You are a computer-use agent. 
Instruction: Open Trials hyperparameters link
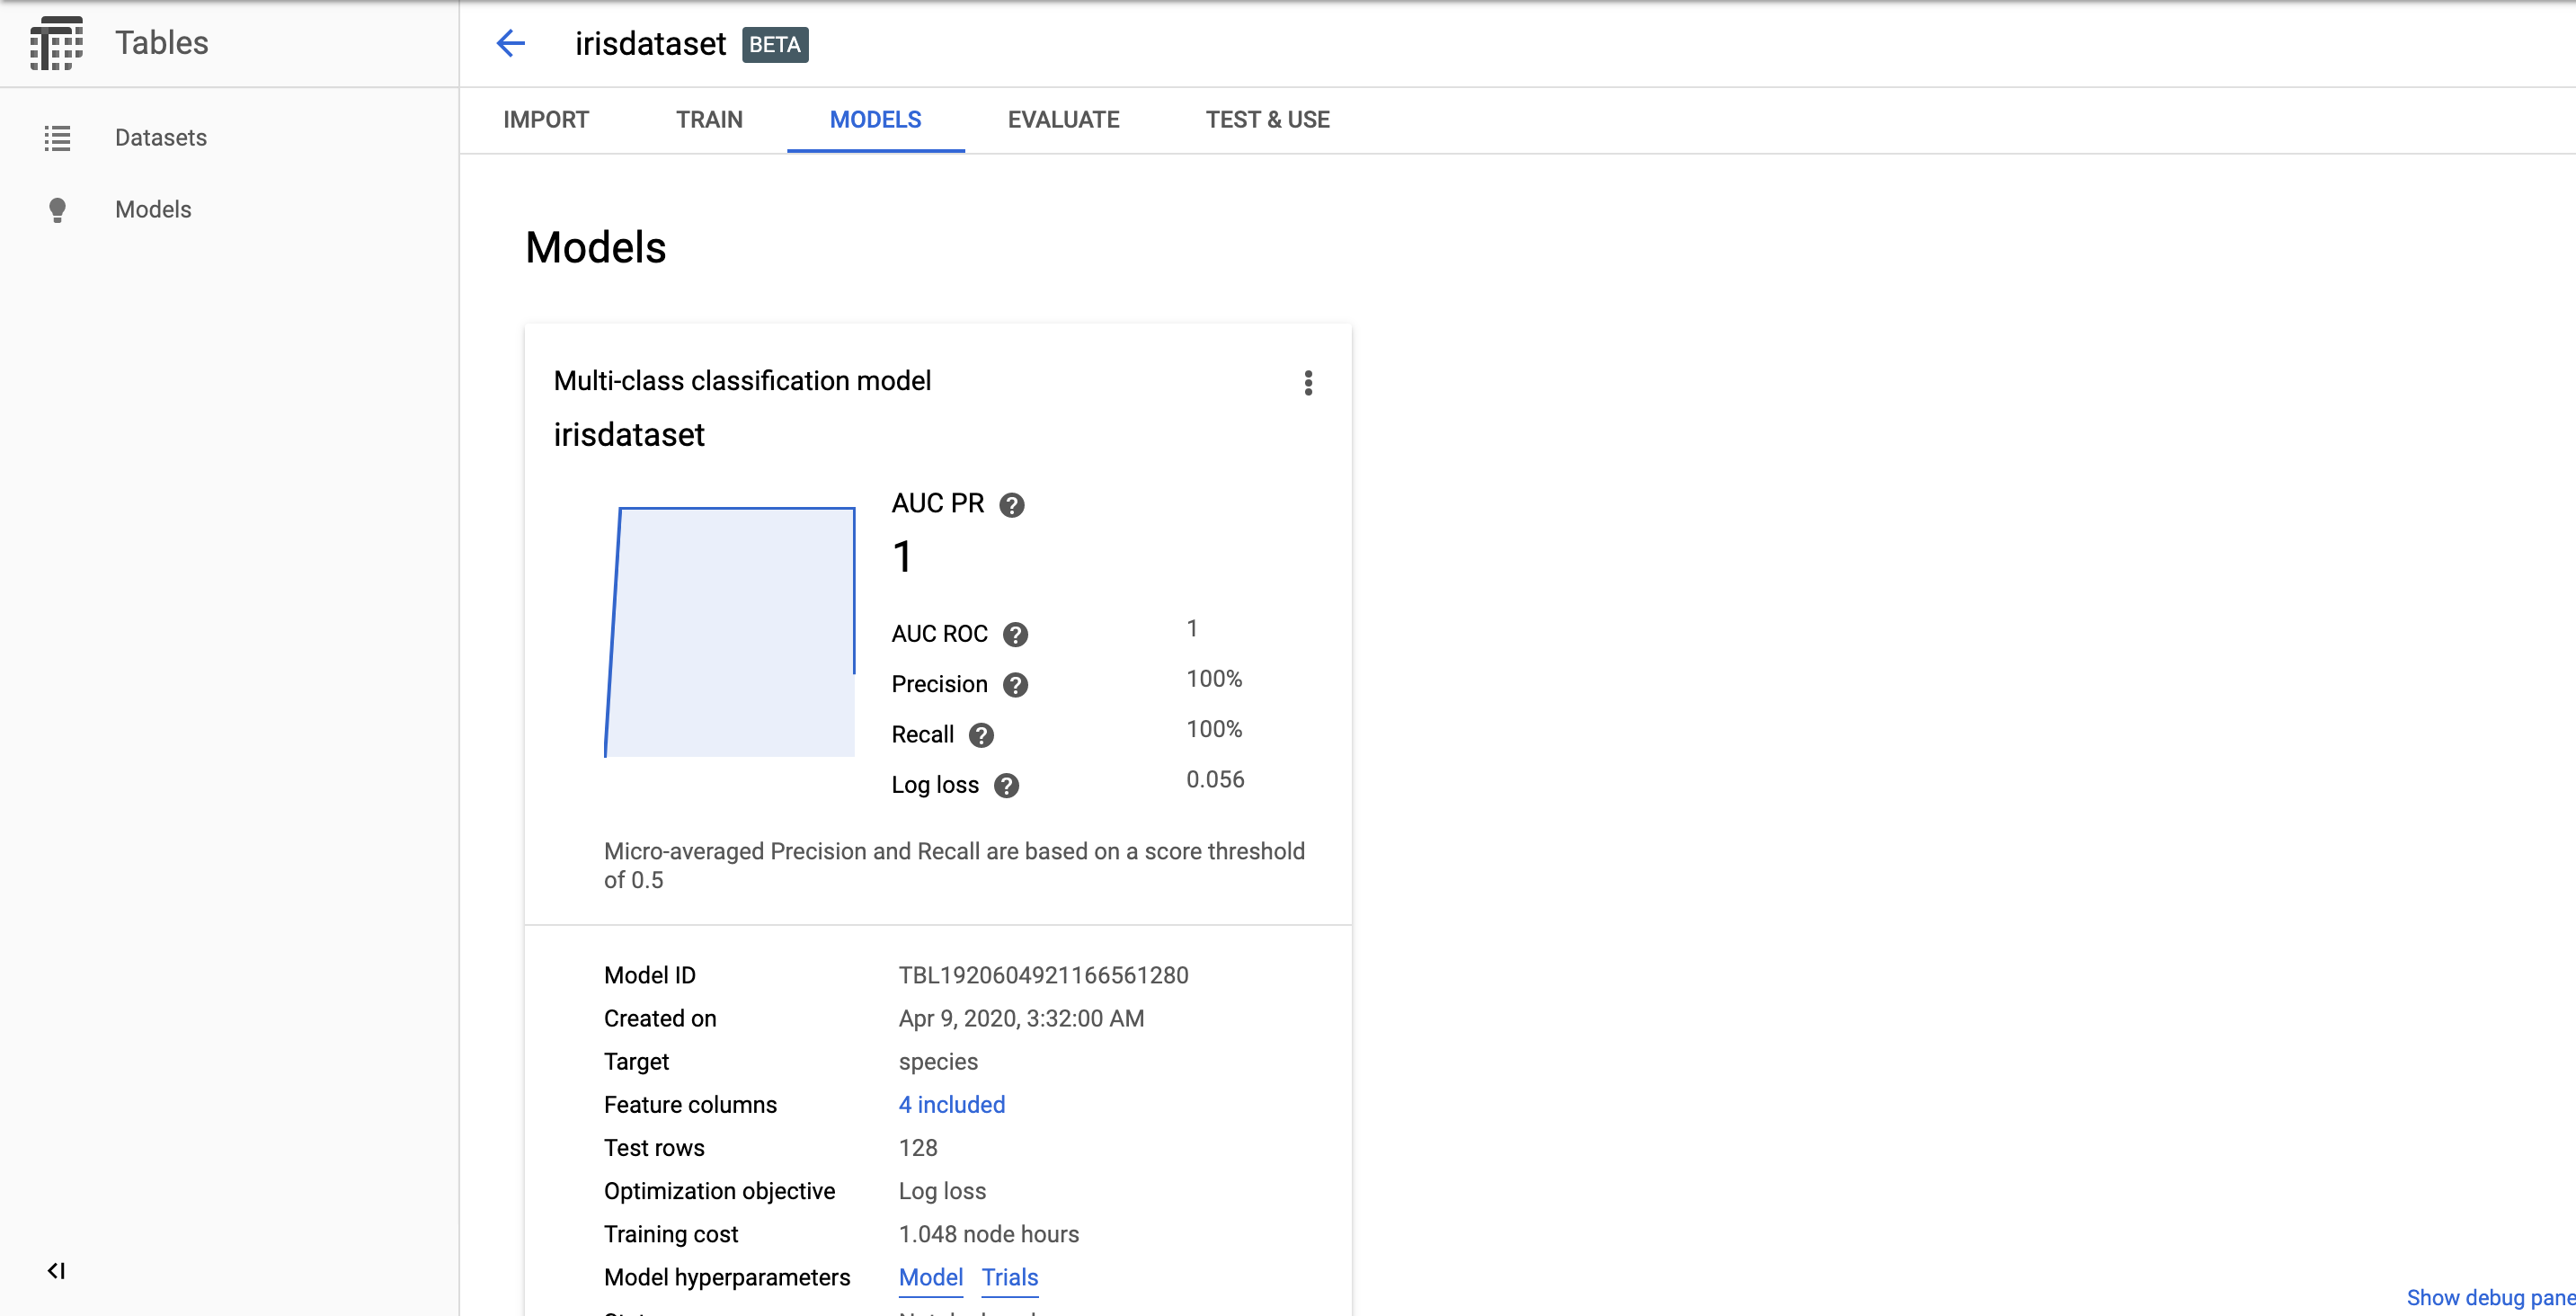(1009, 1277)
